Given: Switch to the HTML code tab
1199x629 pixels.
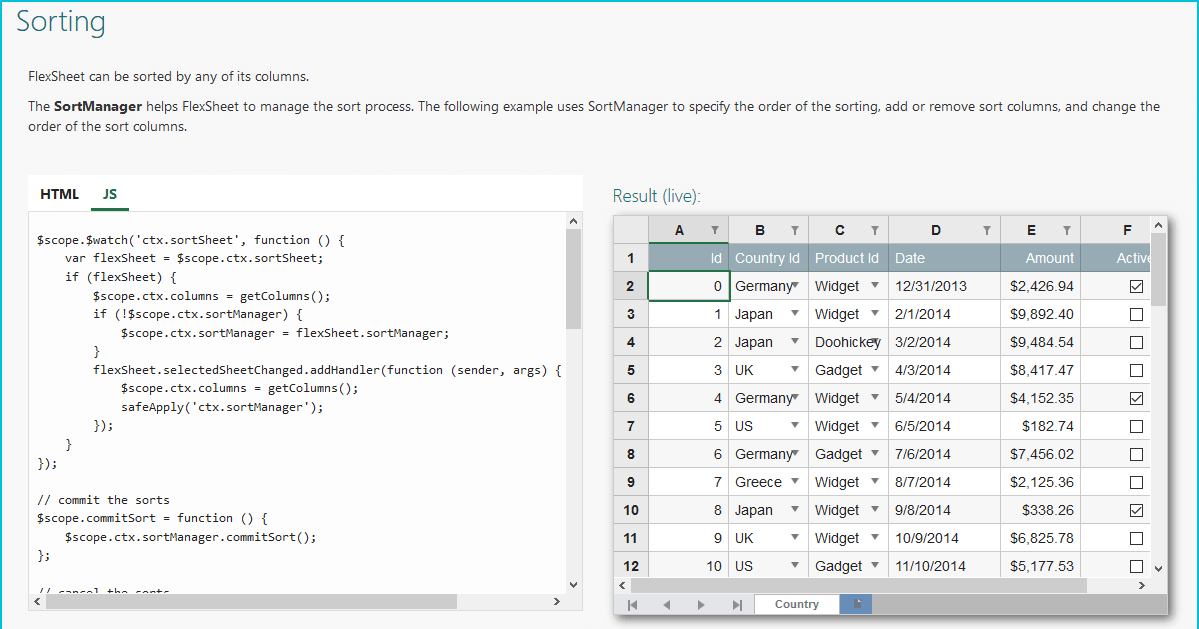Looking at the screenshot, I should pyautogui.click(x=59, y=194).
